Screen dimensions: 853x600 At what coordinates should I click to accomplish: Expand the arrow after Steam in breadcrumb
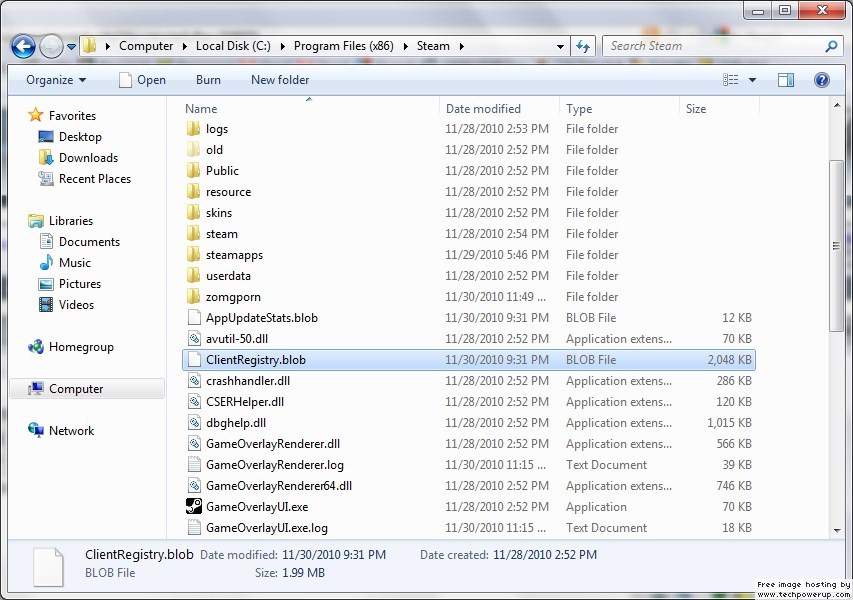tap(461, 46)
